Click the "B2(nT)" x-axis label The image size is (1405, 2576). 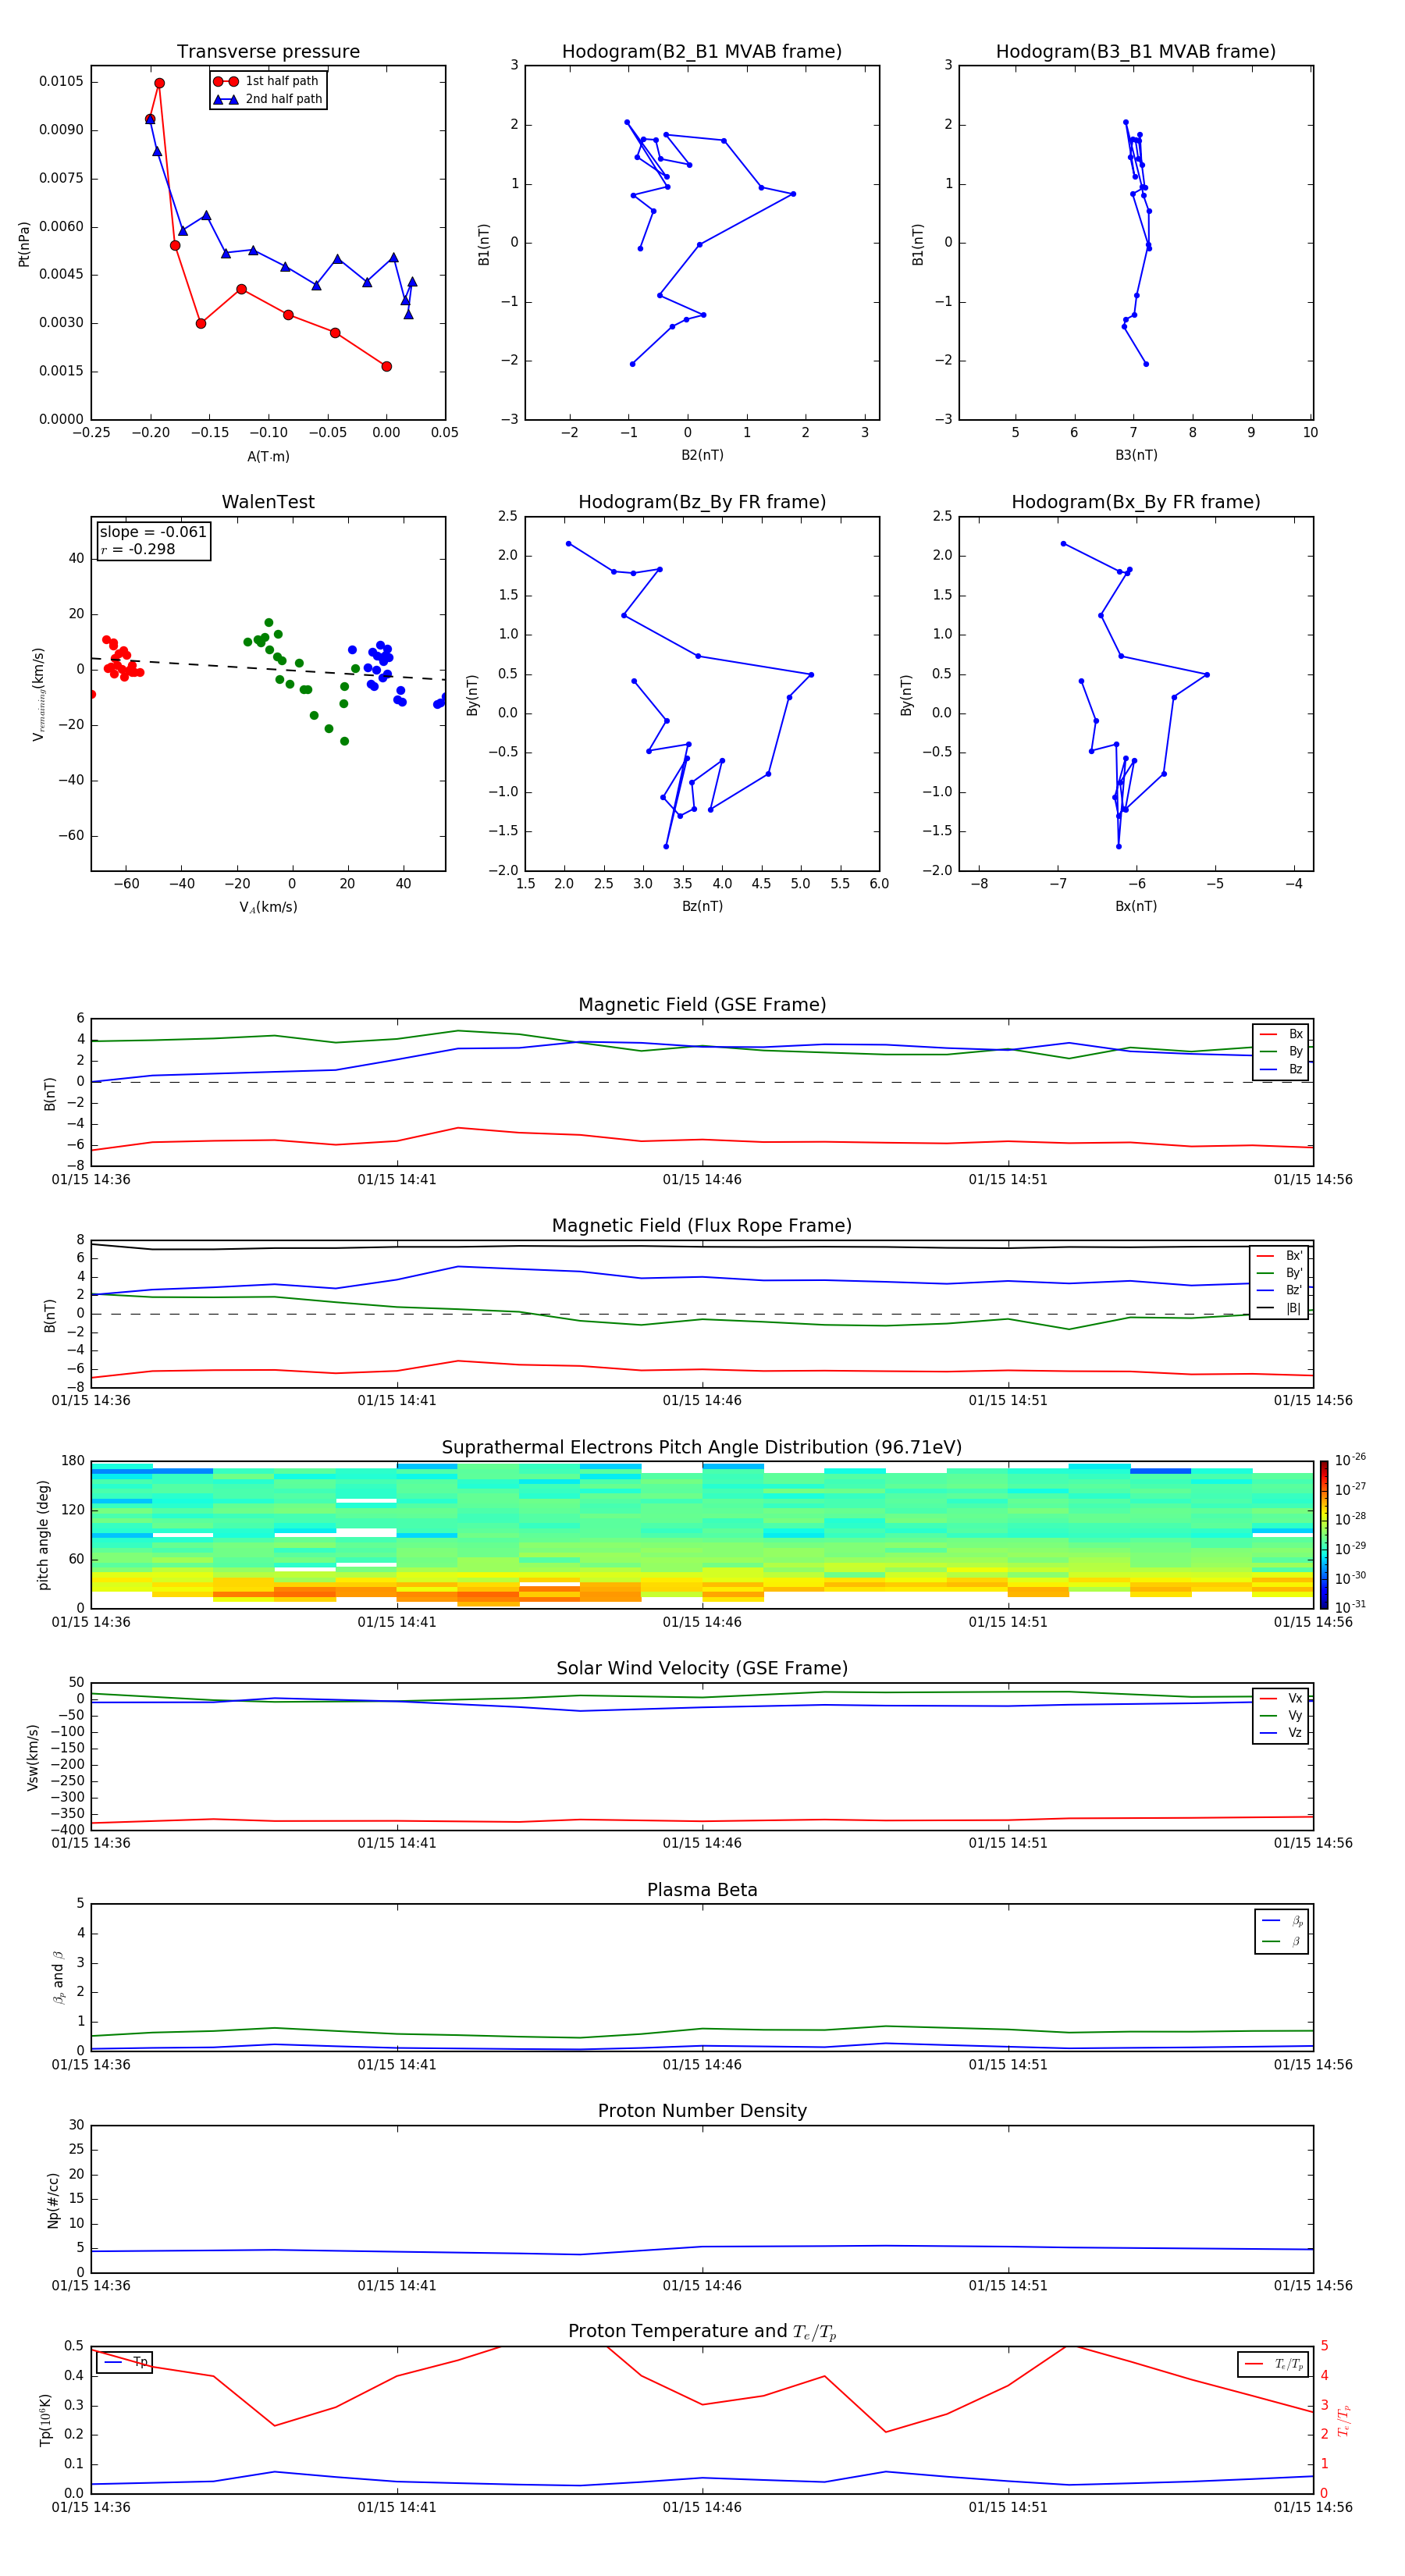point(702,455)
